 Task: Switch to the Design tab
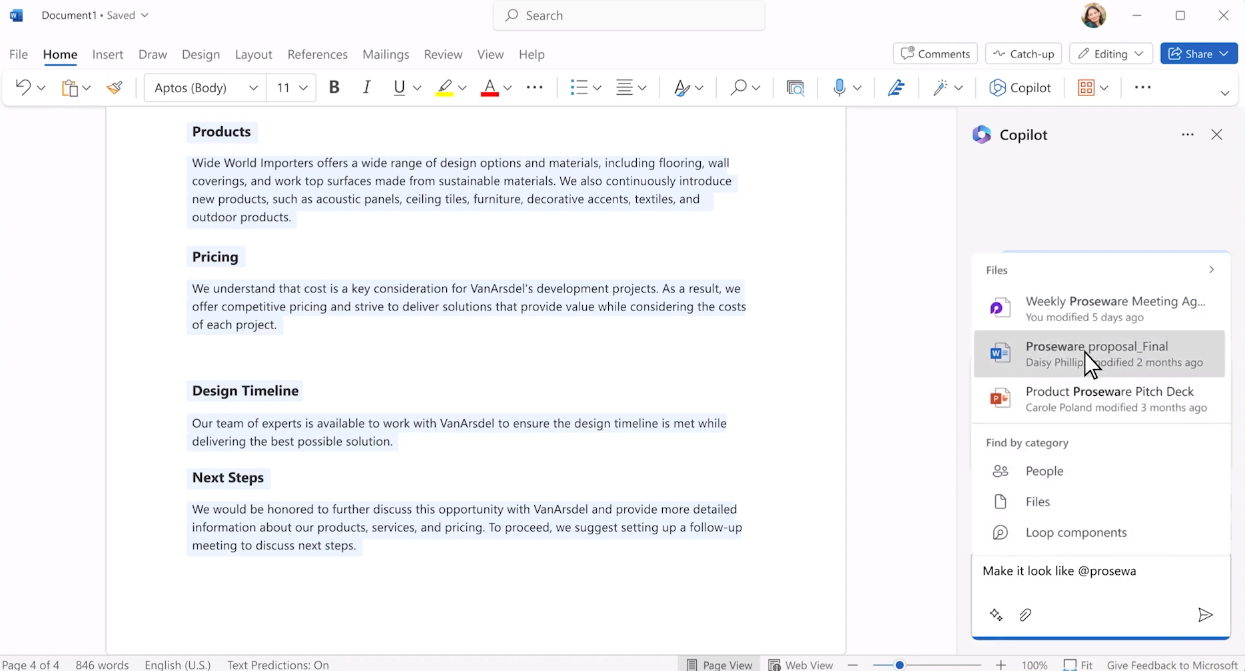click(x=201, y=54)
